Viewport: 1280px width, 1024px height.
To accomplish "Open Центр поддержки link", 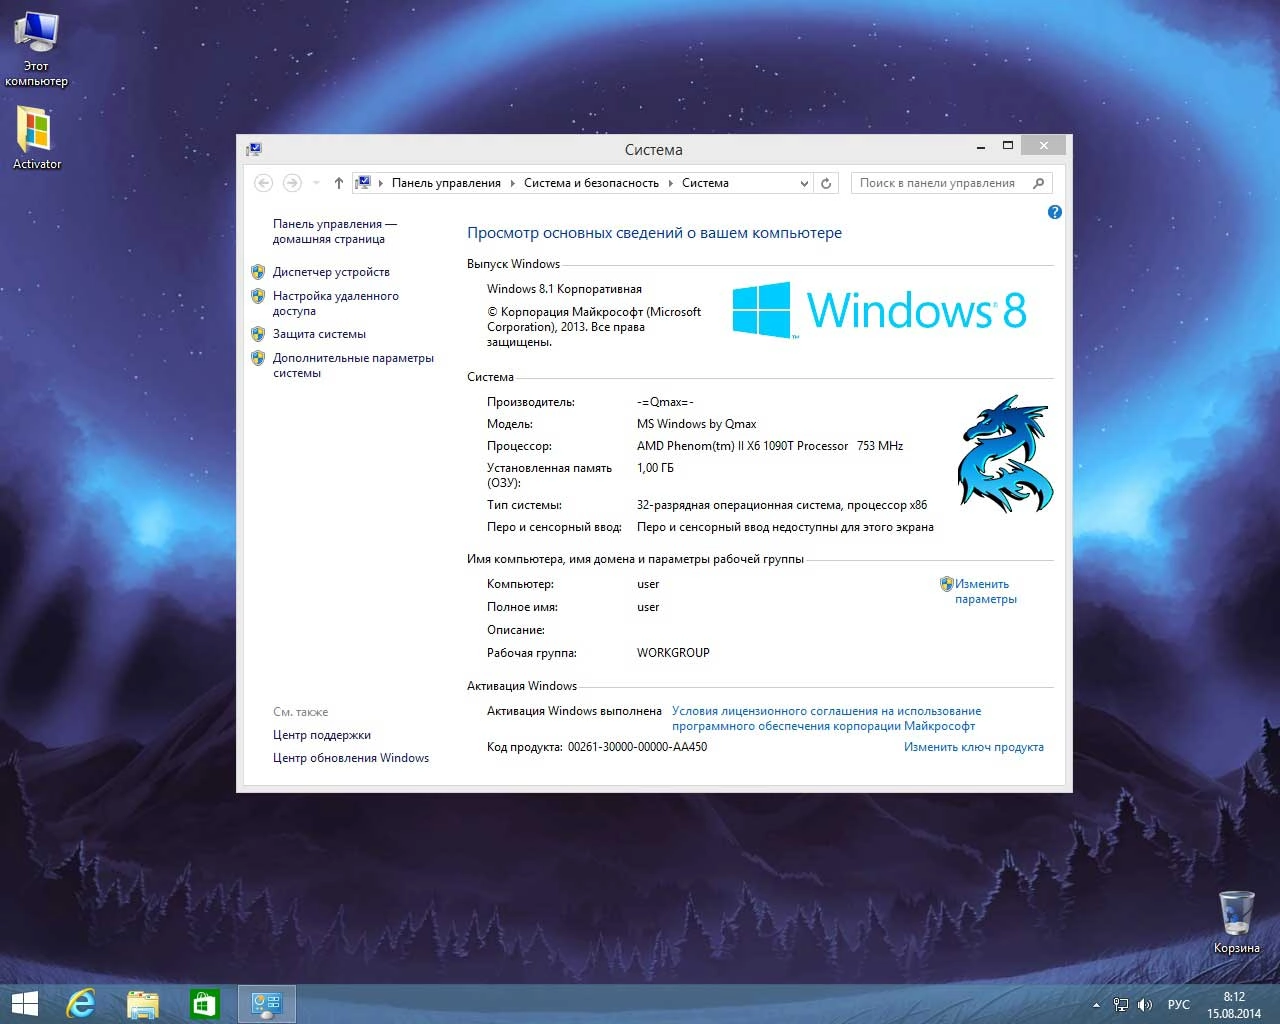I will click(x=322, y=735).
